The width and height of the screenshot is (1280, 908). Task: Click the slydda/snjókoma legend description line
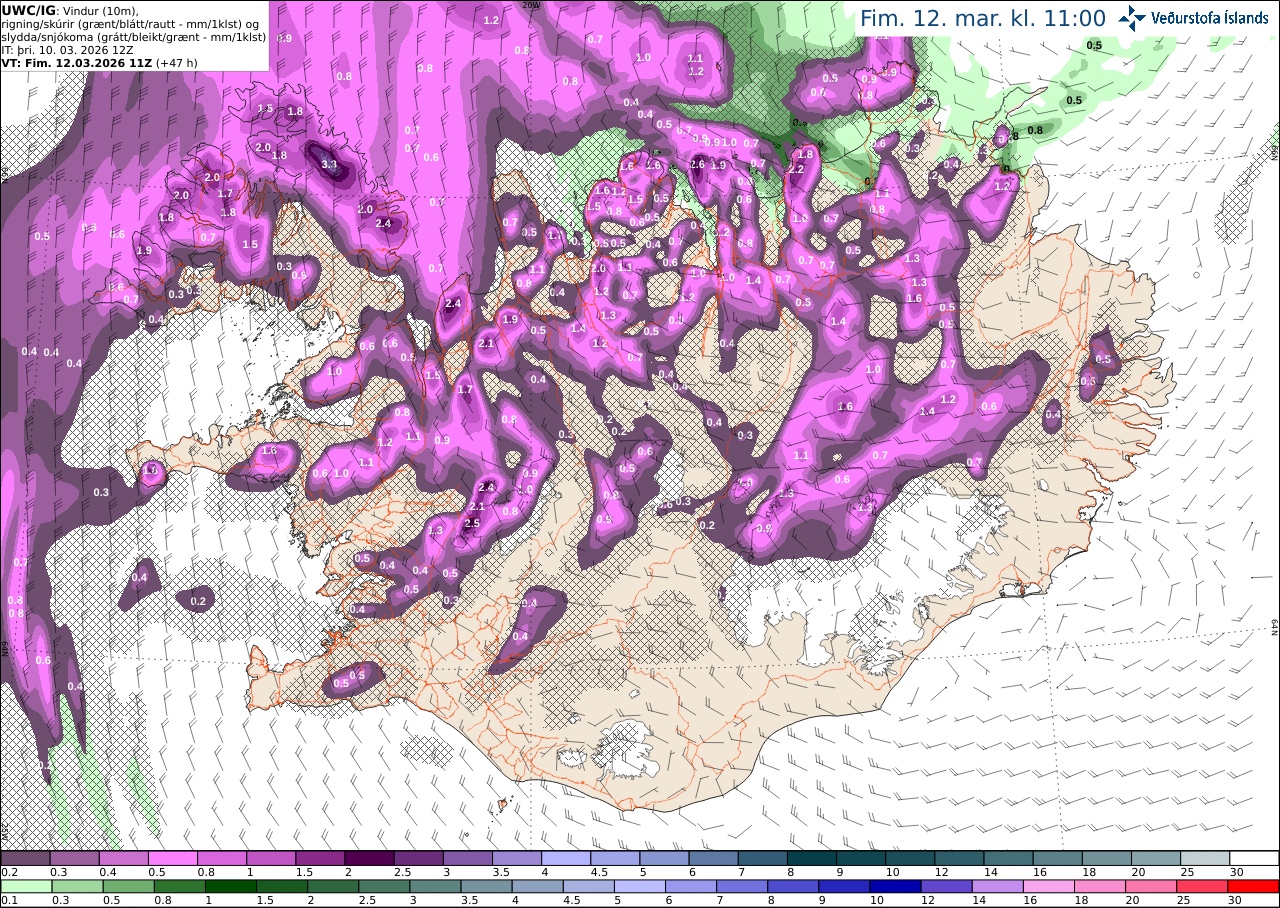pos(134,36)
